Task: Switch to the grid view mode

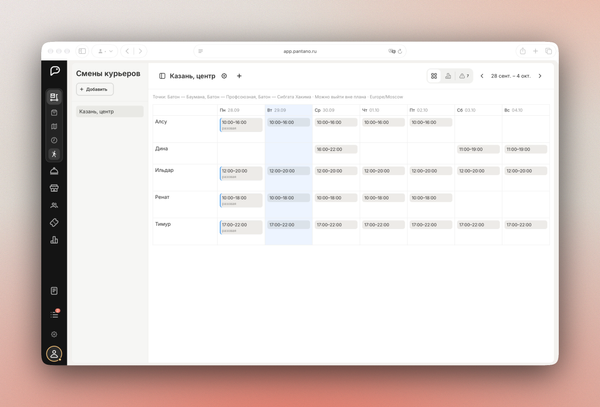Action: click(x=434, y=76)
